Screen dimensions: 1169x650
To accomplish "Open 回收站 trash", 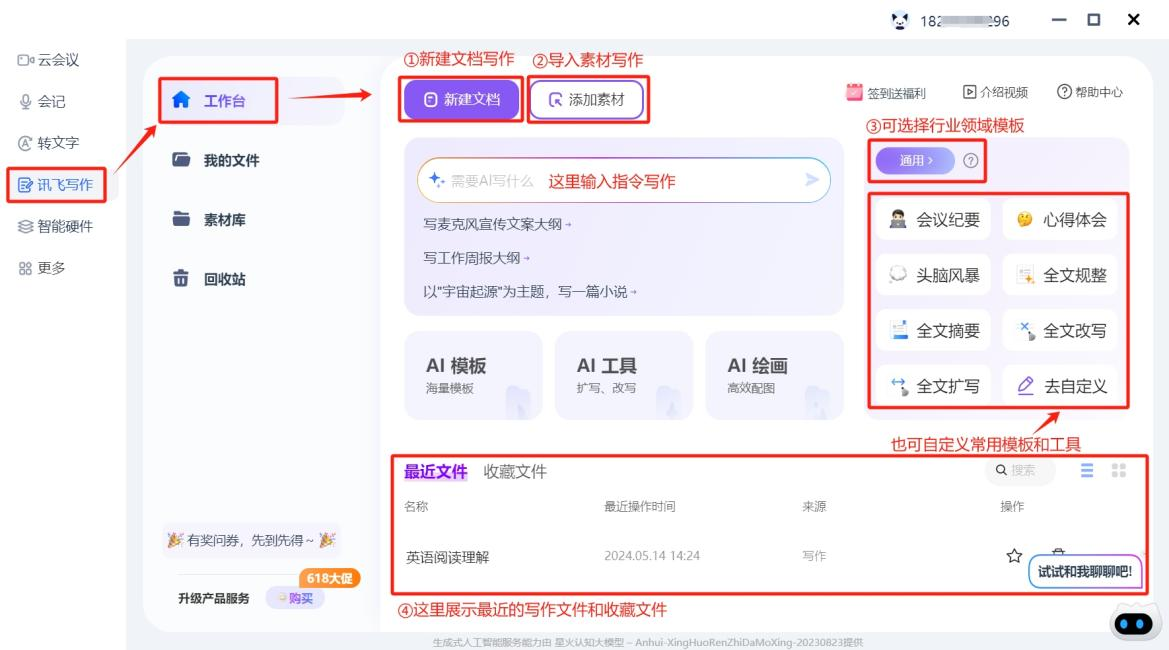I will point(209,279).
